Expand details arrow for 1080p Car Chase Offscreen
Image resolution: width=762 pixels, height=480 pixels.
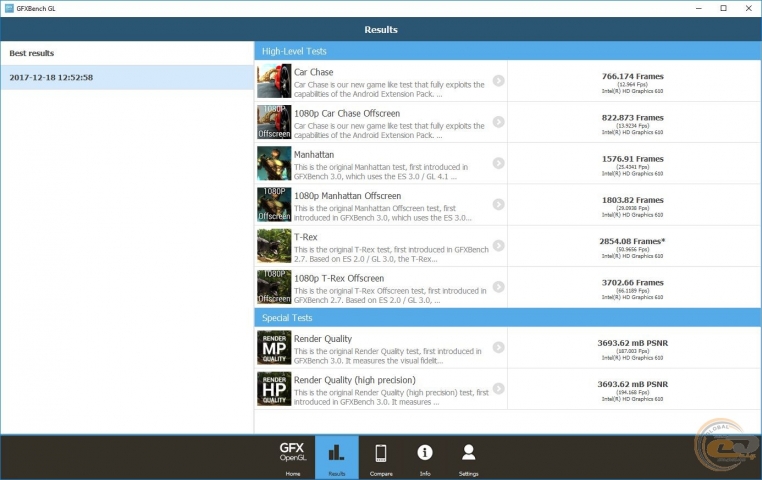point(498,122)
